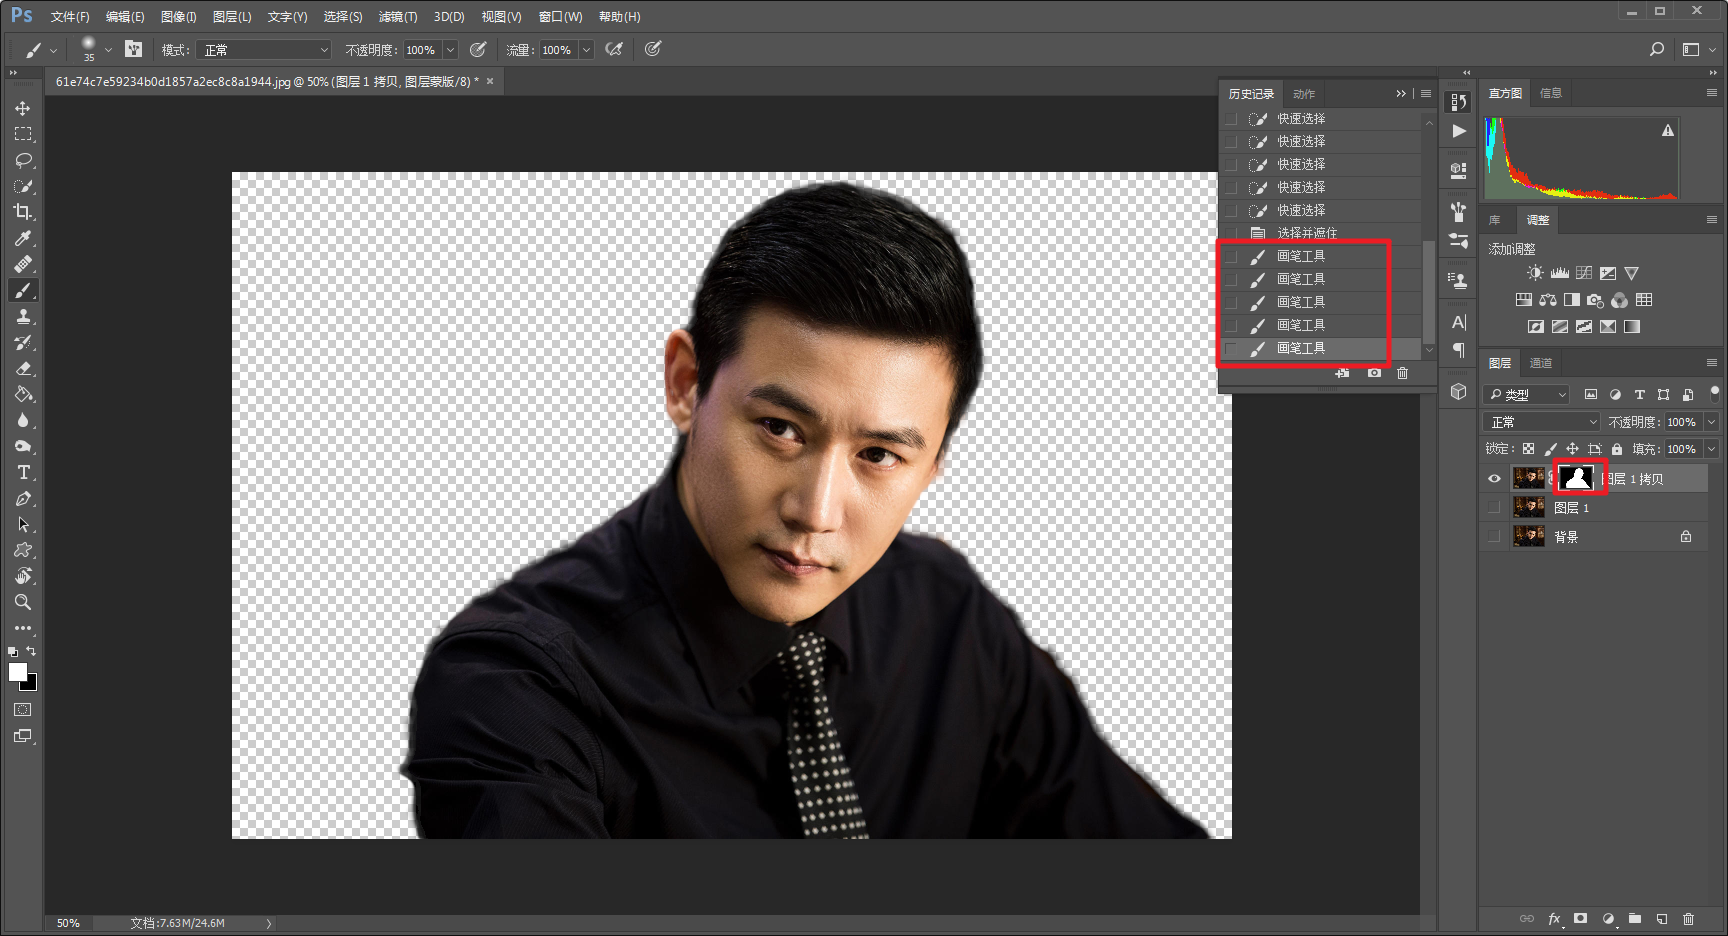Click layer mask thumbnail of 图层 1 拷贝
The height and width of the screenshot is (936, 1728).
click(x=1577, y=478)
